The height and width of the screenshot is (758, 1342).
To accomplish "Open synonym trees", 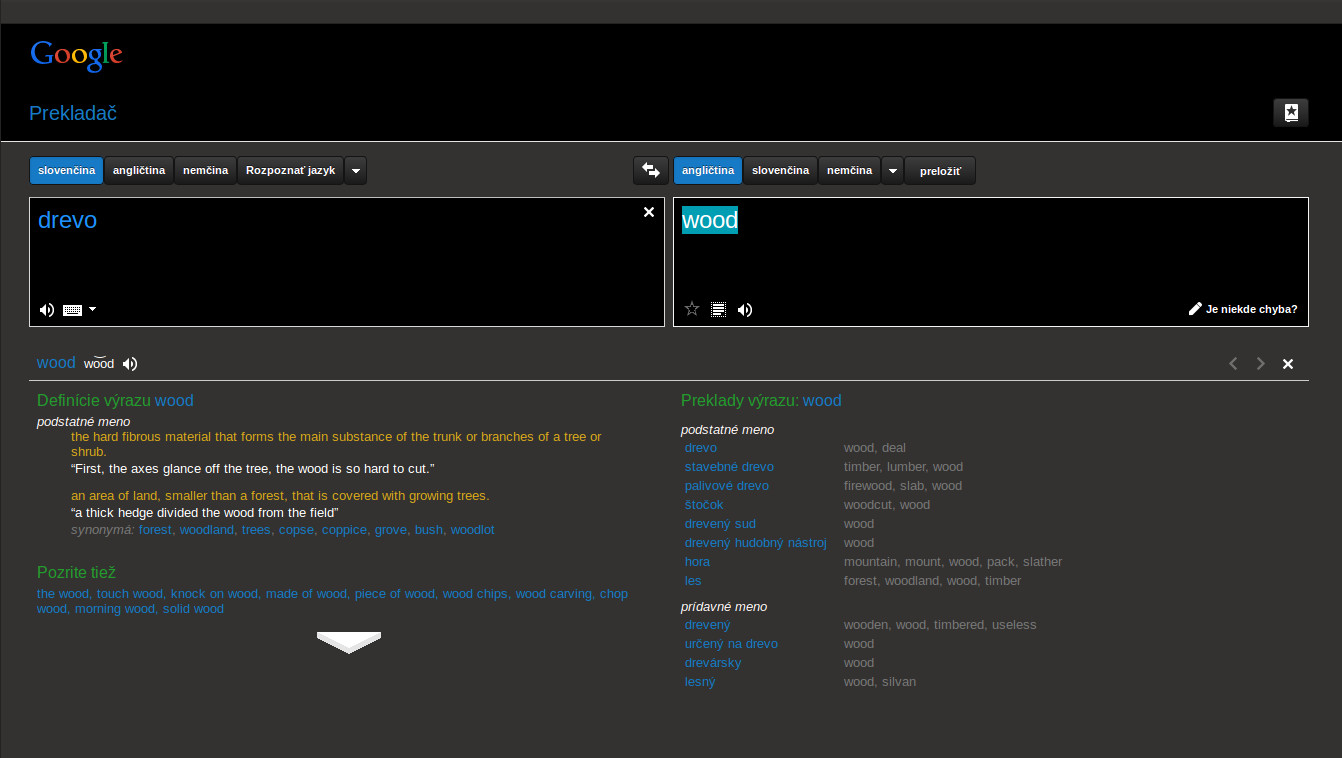I will [x=256, y=530].
